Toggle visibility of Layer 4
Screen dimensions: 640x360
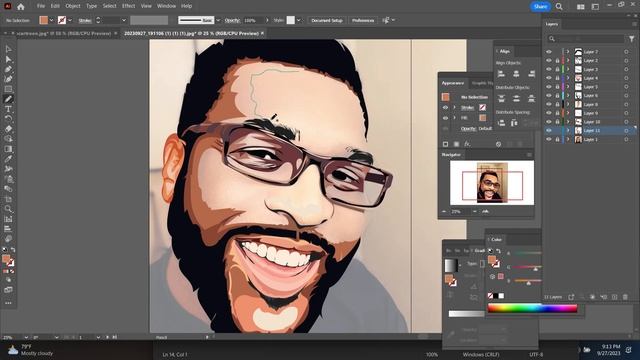coord(549,78)
